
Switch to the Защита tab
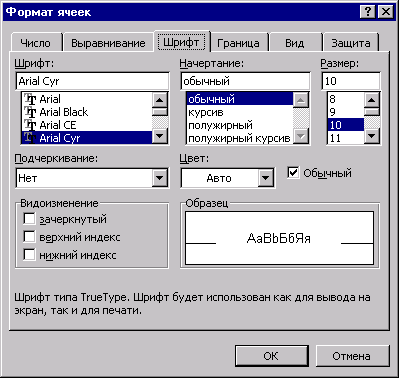click(351, 43)
